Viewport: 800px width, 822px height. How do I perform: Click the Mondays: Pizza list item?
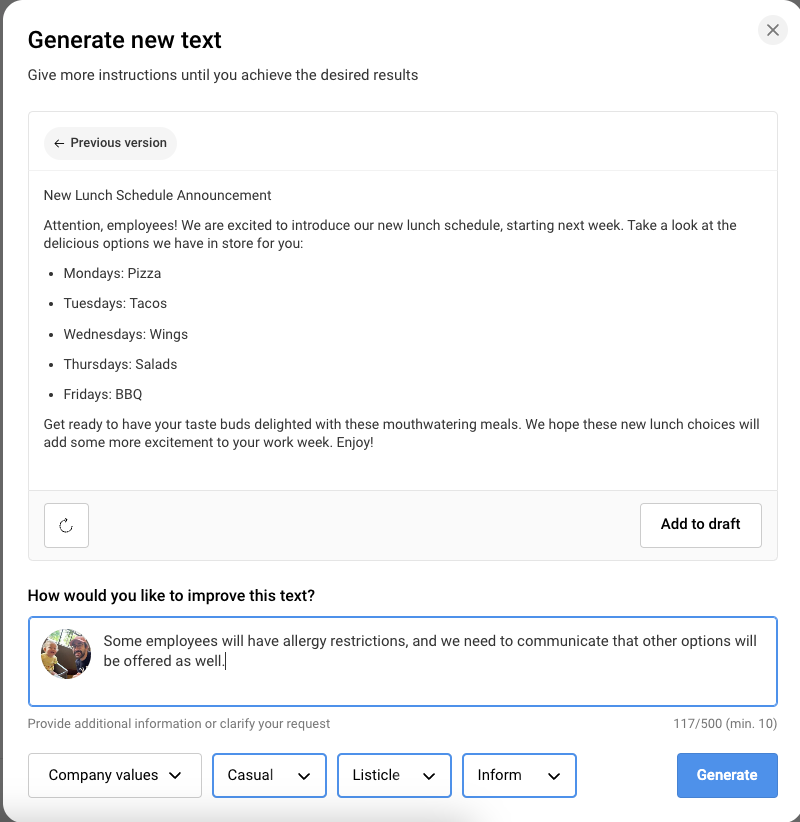[112, 273]
